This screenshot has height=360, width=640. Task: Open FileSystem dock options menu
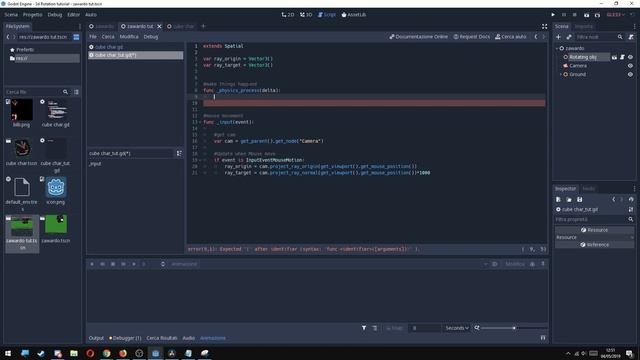[80, 26]
